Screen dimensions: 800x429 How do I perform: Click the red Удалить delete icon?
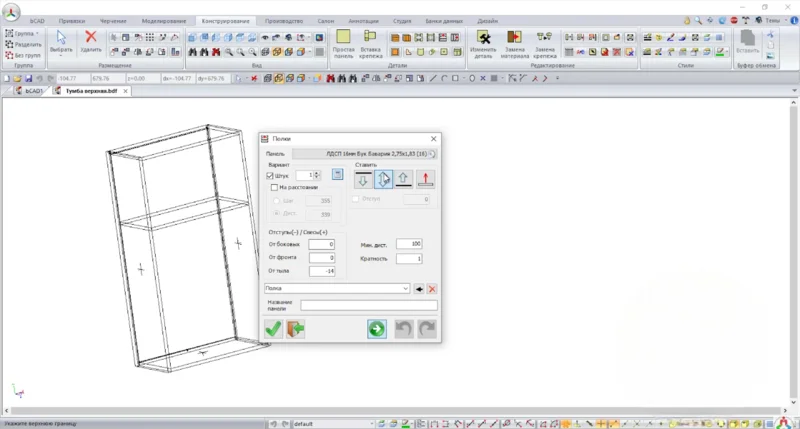click(90, 40)
